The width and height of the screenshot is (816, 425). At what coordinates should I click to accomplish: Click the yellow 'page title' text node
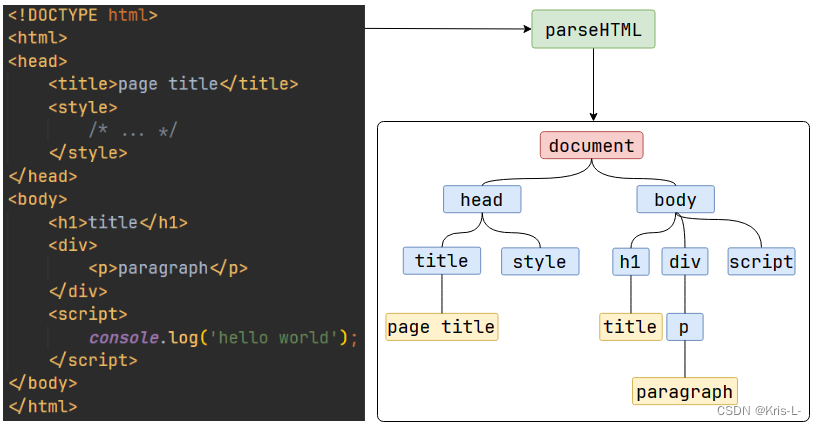441,327
